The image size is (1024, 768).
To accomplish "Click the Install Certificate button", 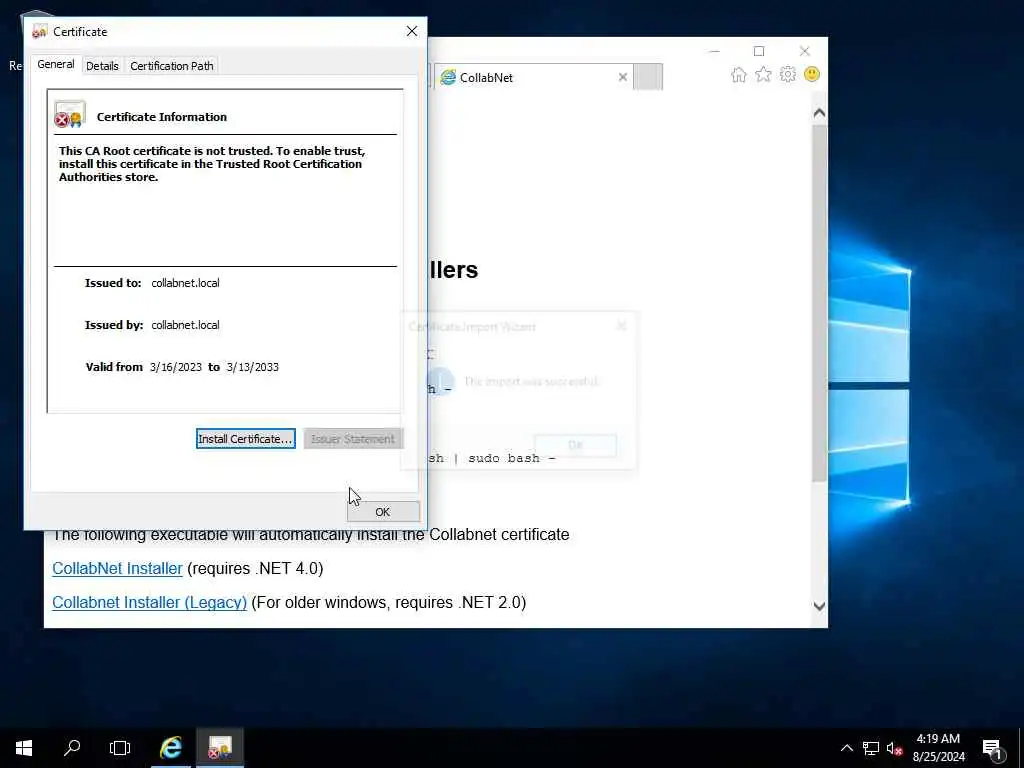I will click(x=246, y=439).
